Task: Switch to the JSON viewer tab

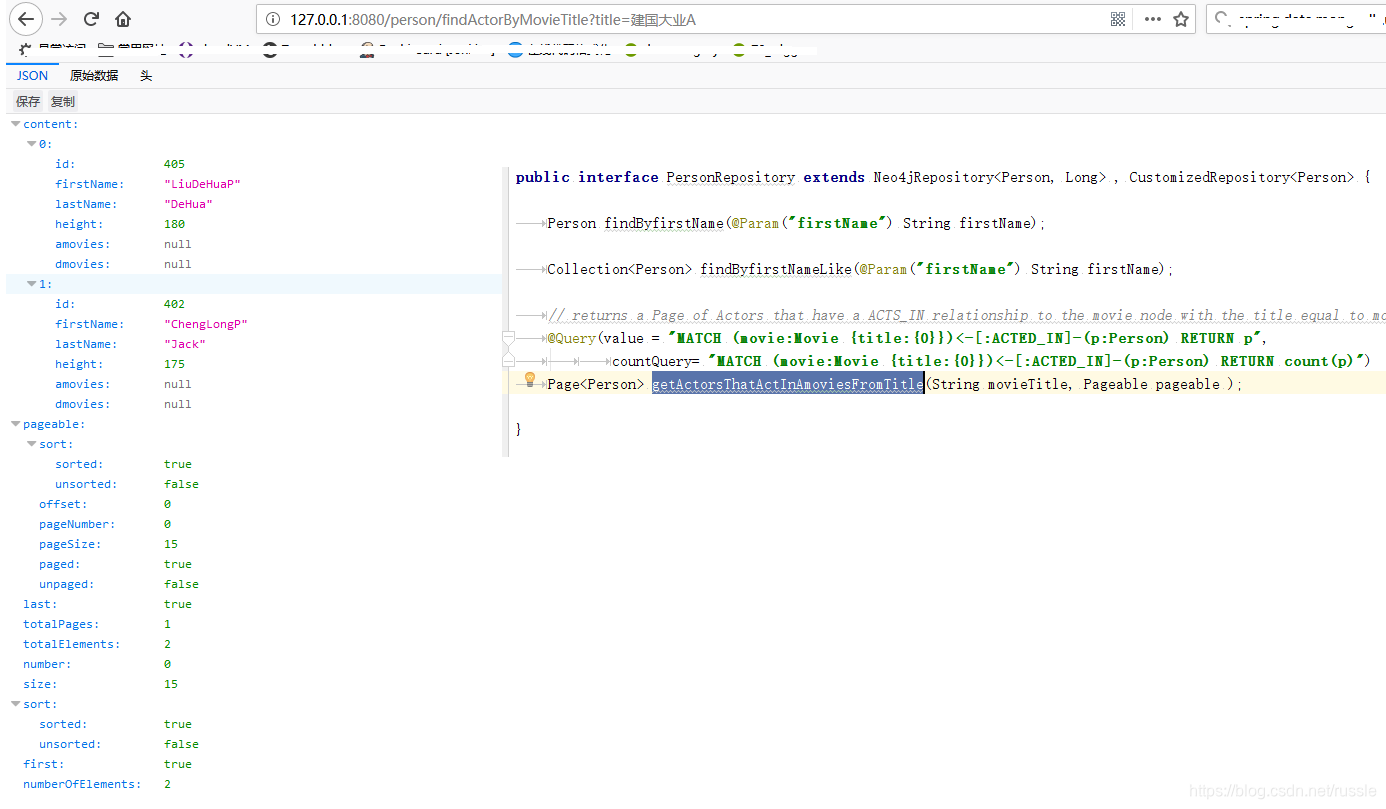Action: [x=32, y=76]
